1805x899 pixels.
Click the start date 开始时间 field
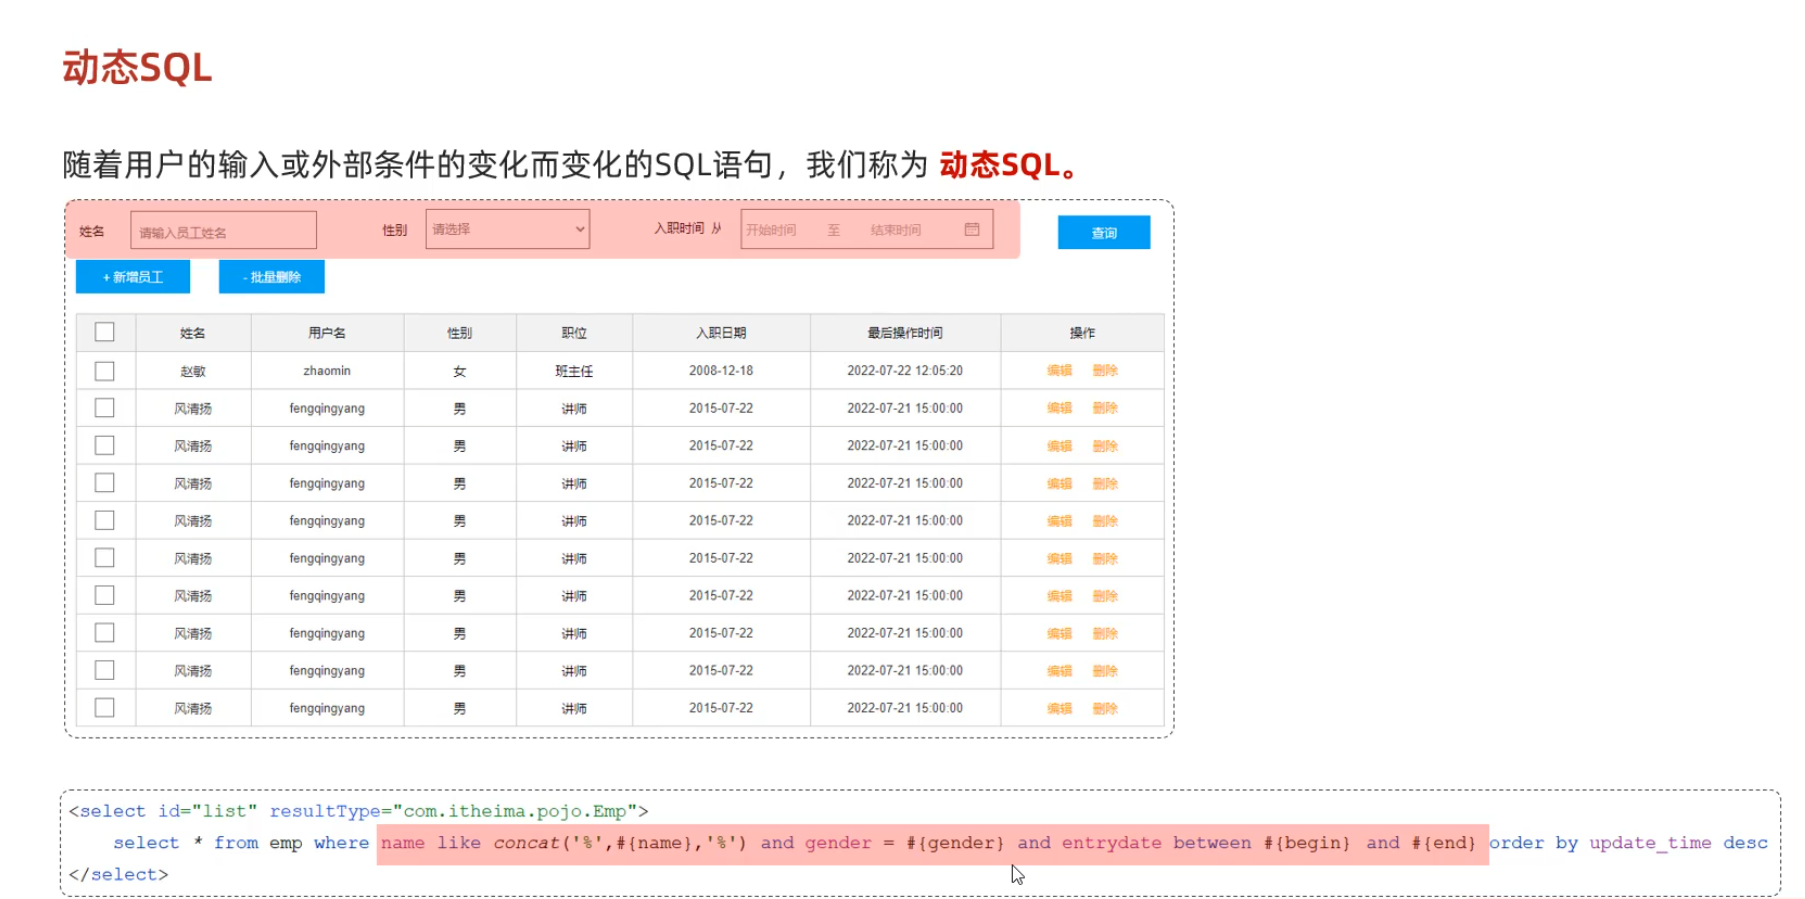(771, 230)
